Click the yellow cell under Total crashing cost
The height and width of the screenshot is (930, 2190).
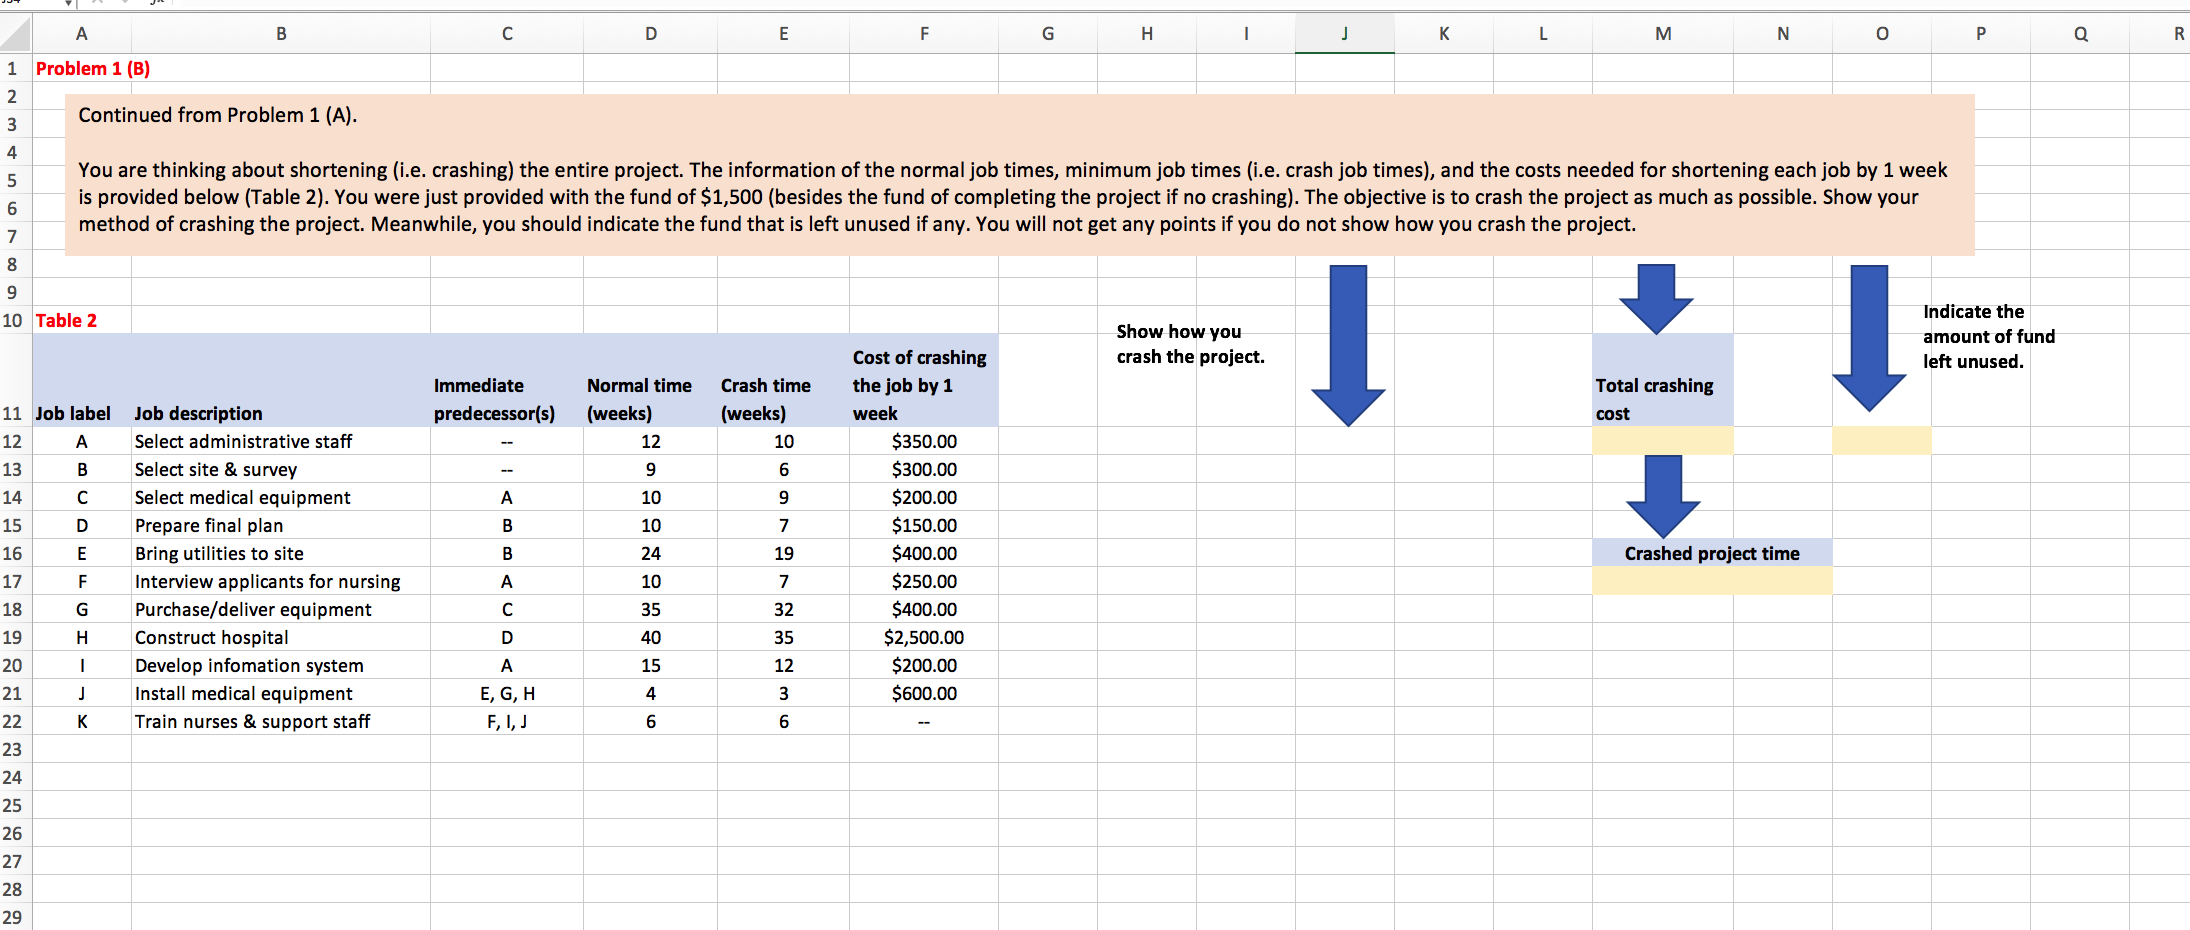coord(1663,441)
